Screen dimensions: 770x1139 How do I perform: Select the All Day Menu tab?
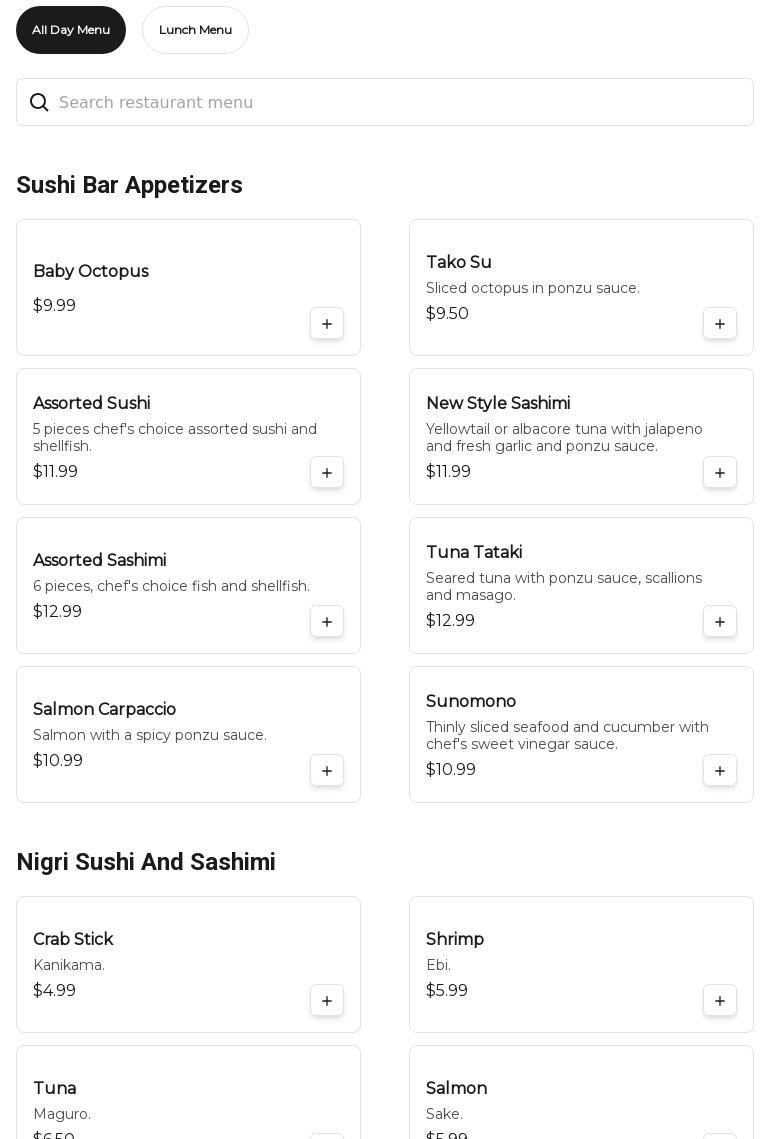click(x=71, y=30)
